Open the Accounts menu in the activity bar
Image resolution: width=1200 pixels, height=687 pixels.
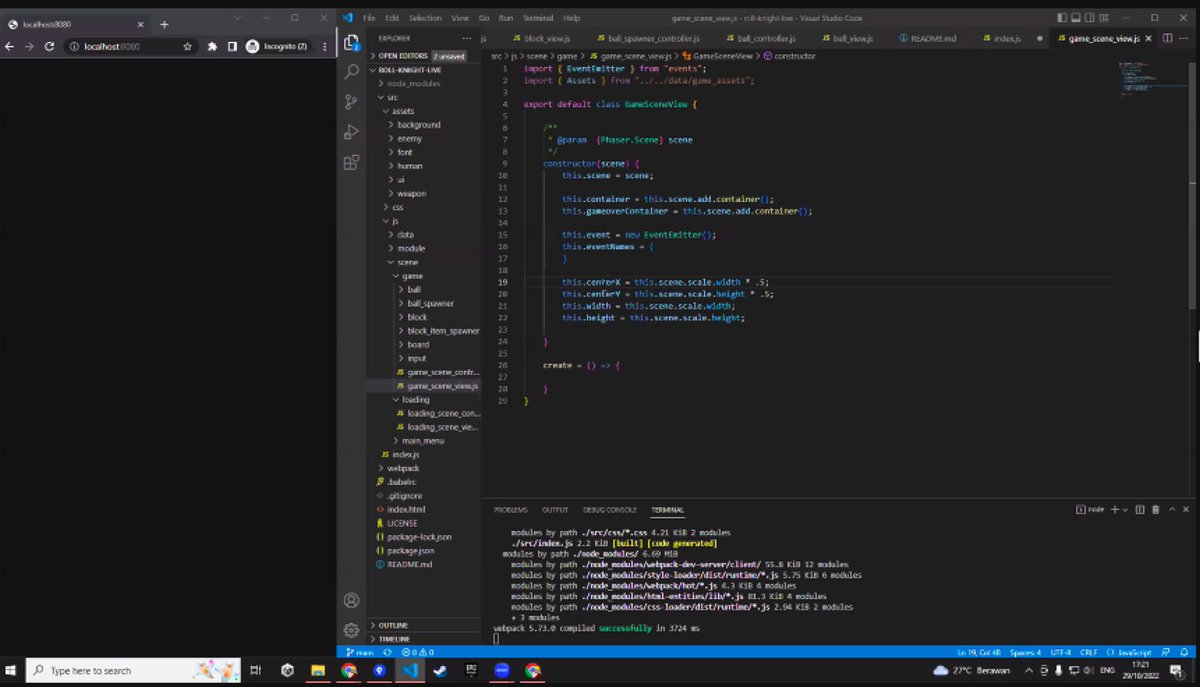[351, 601]
